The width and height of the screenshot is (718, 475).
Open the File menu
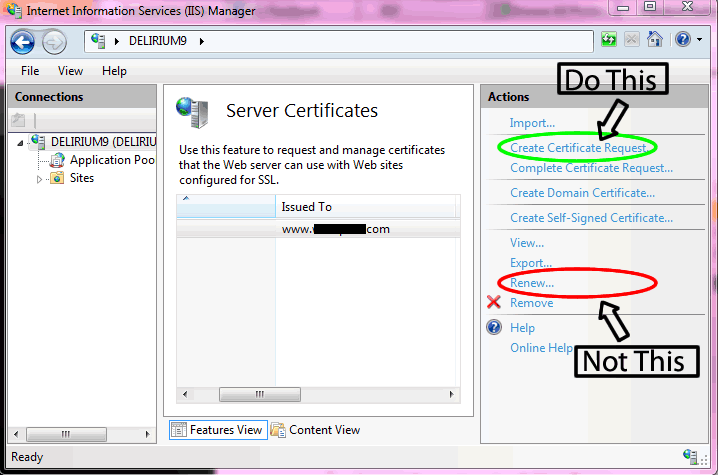pos(30,71)
